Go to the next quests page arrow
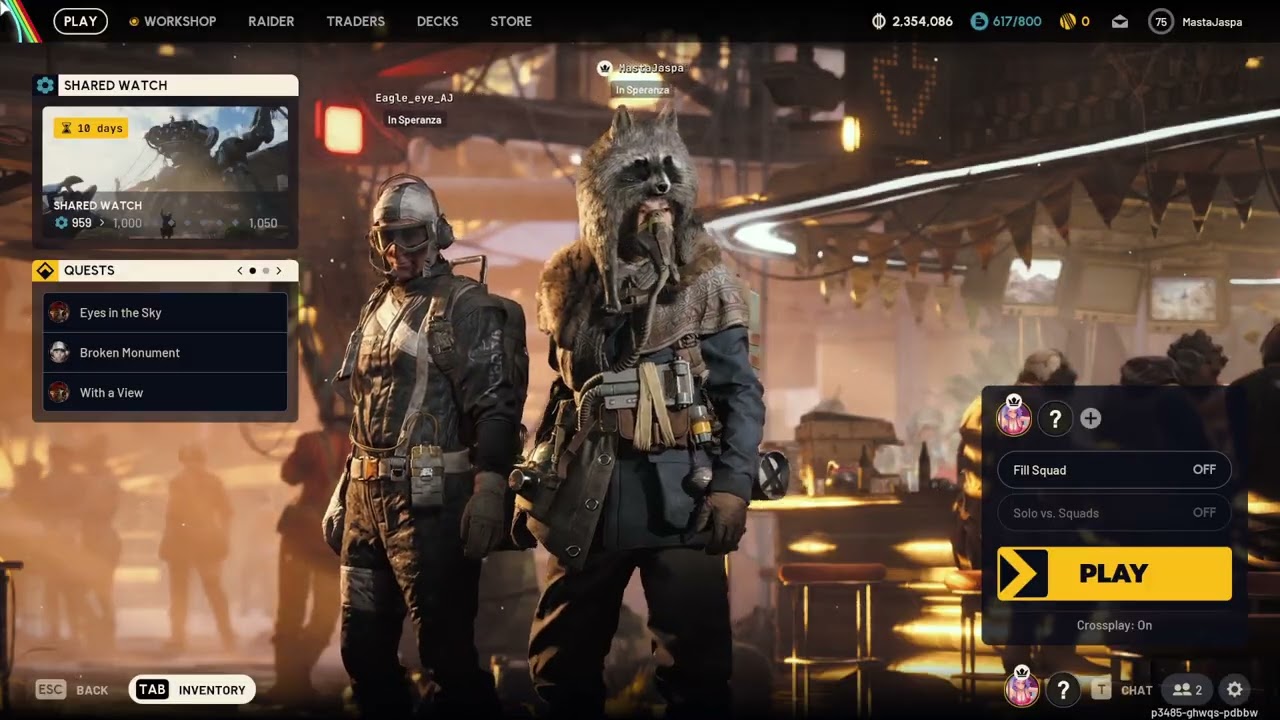The height and width of the screenshot is (720, 1280). tap(278, 270)
